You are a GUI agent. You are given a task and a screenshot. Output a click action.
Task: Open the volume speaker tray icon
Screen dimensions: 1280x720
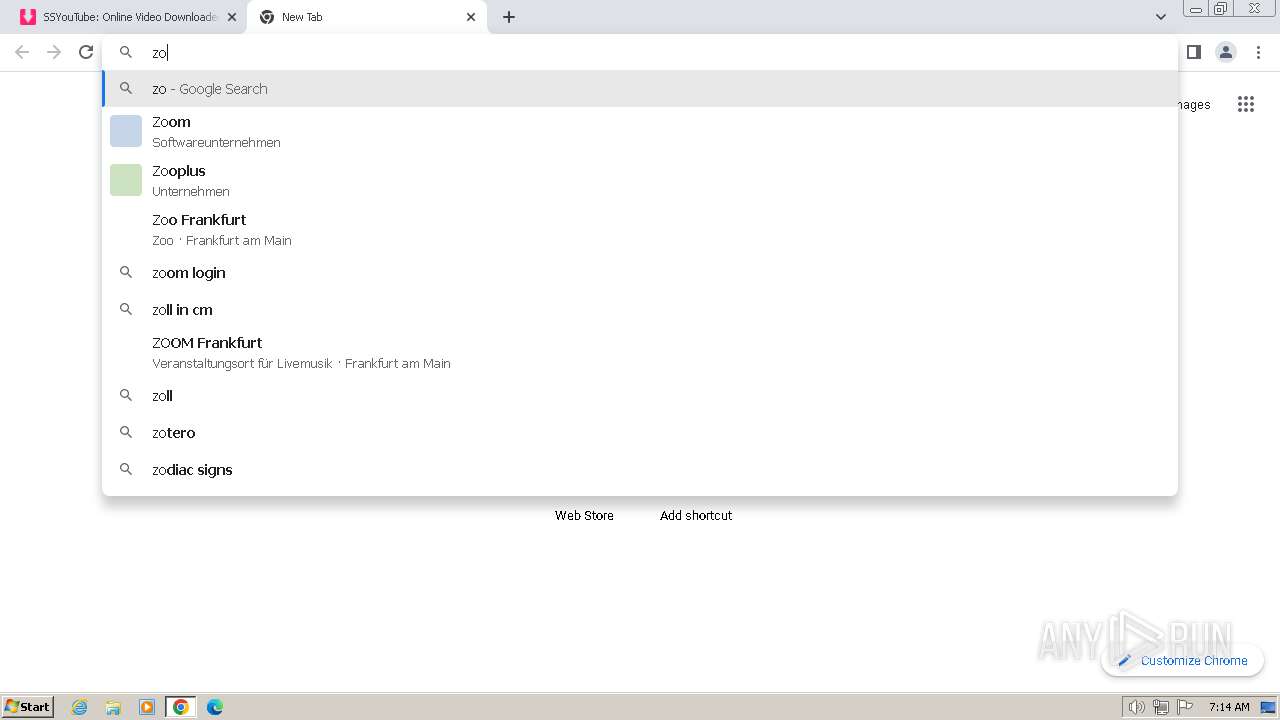[x=1136, y=707]
